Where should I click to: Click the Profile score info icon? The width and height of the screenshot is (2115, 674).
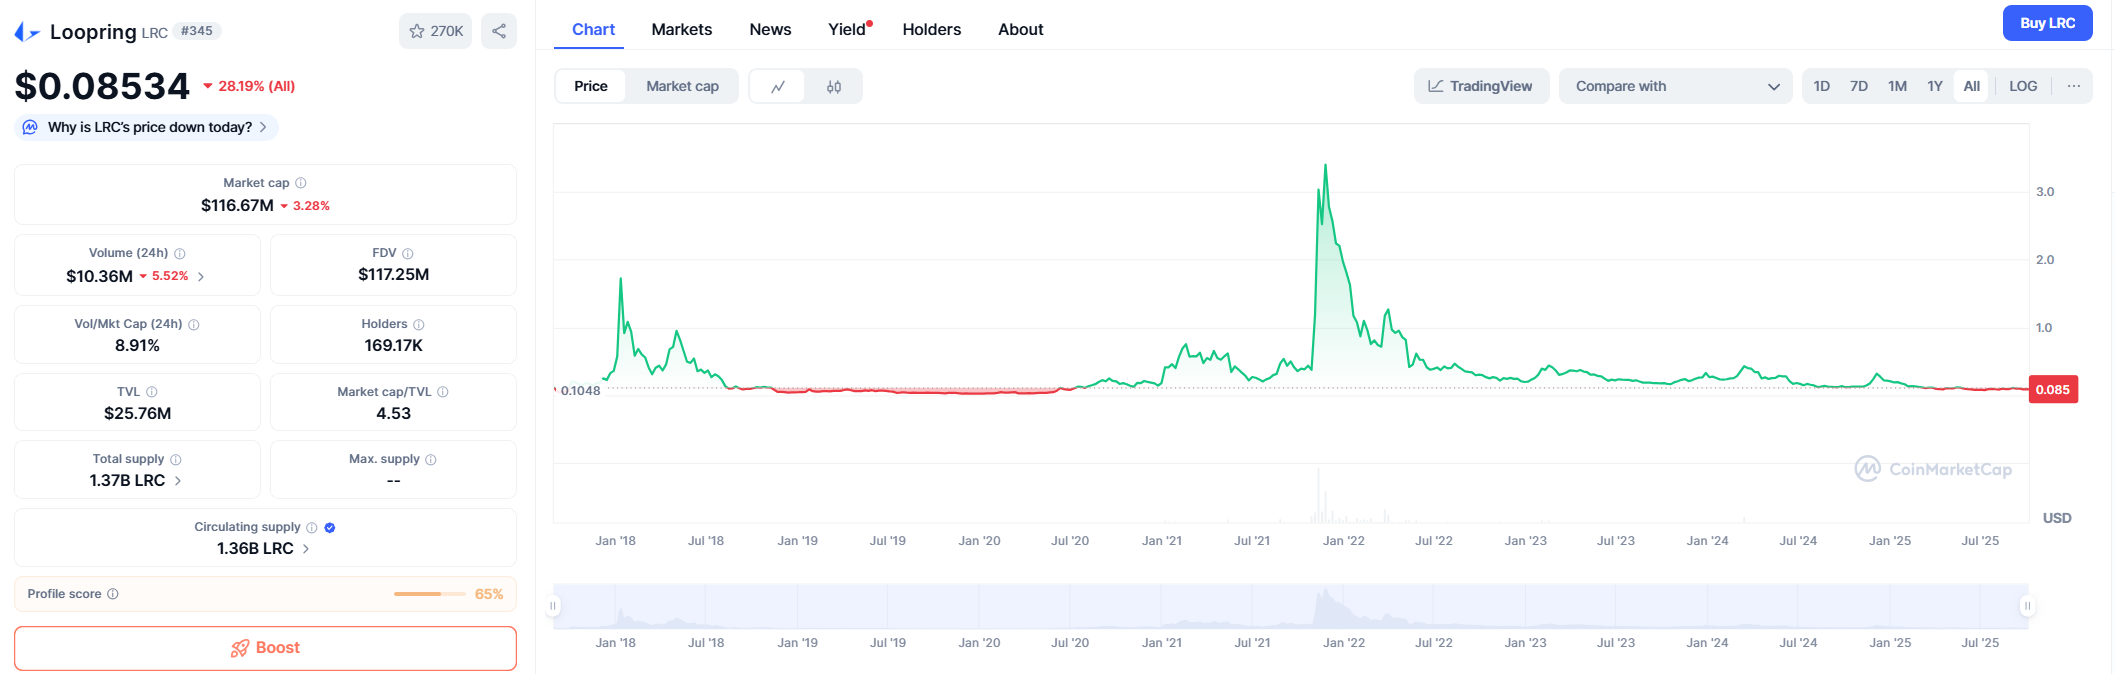[x=113, y=594]
